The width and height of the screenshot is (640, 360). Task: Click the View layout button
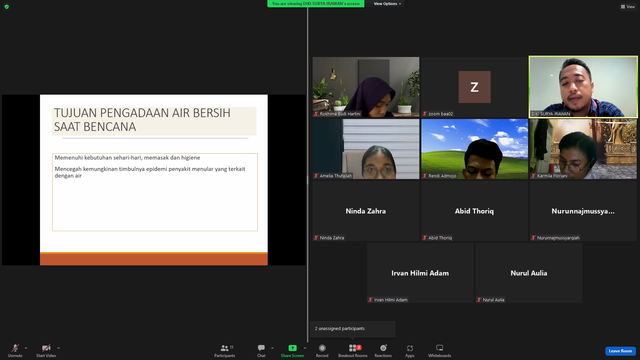[x=628, y=7]
